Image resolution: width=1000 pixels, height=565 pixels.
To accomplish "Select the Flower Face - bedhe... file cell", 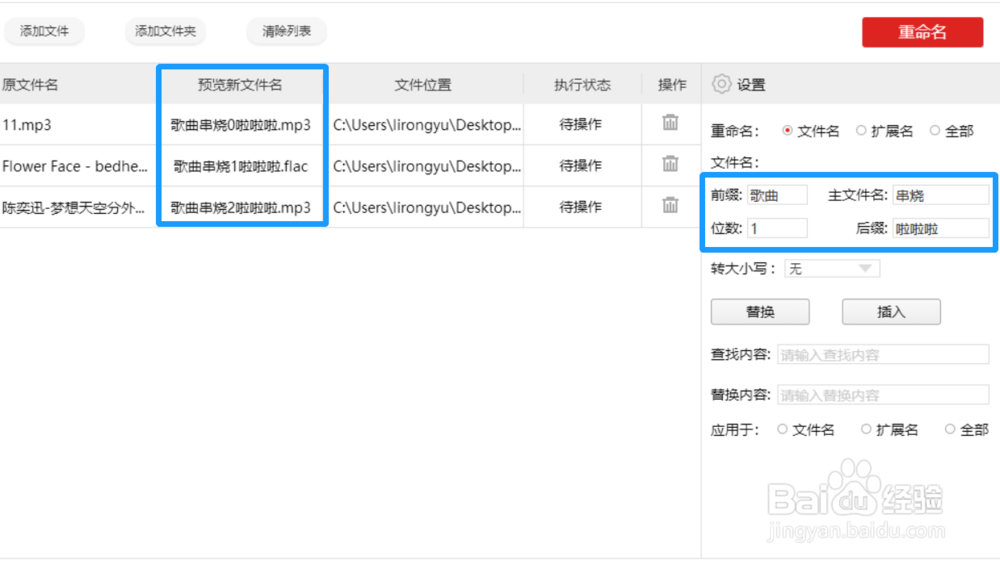I will point(75,166).
